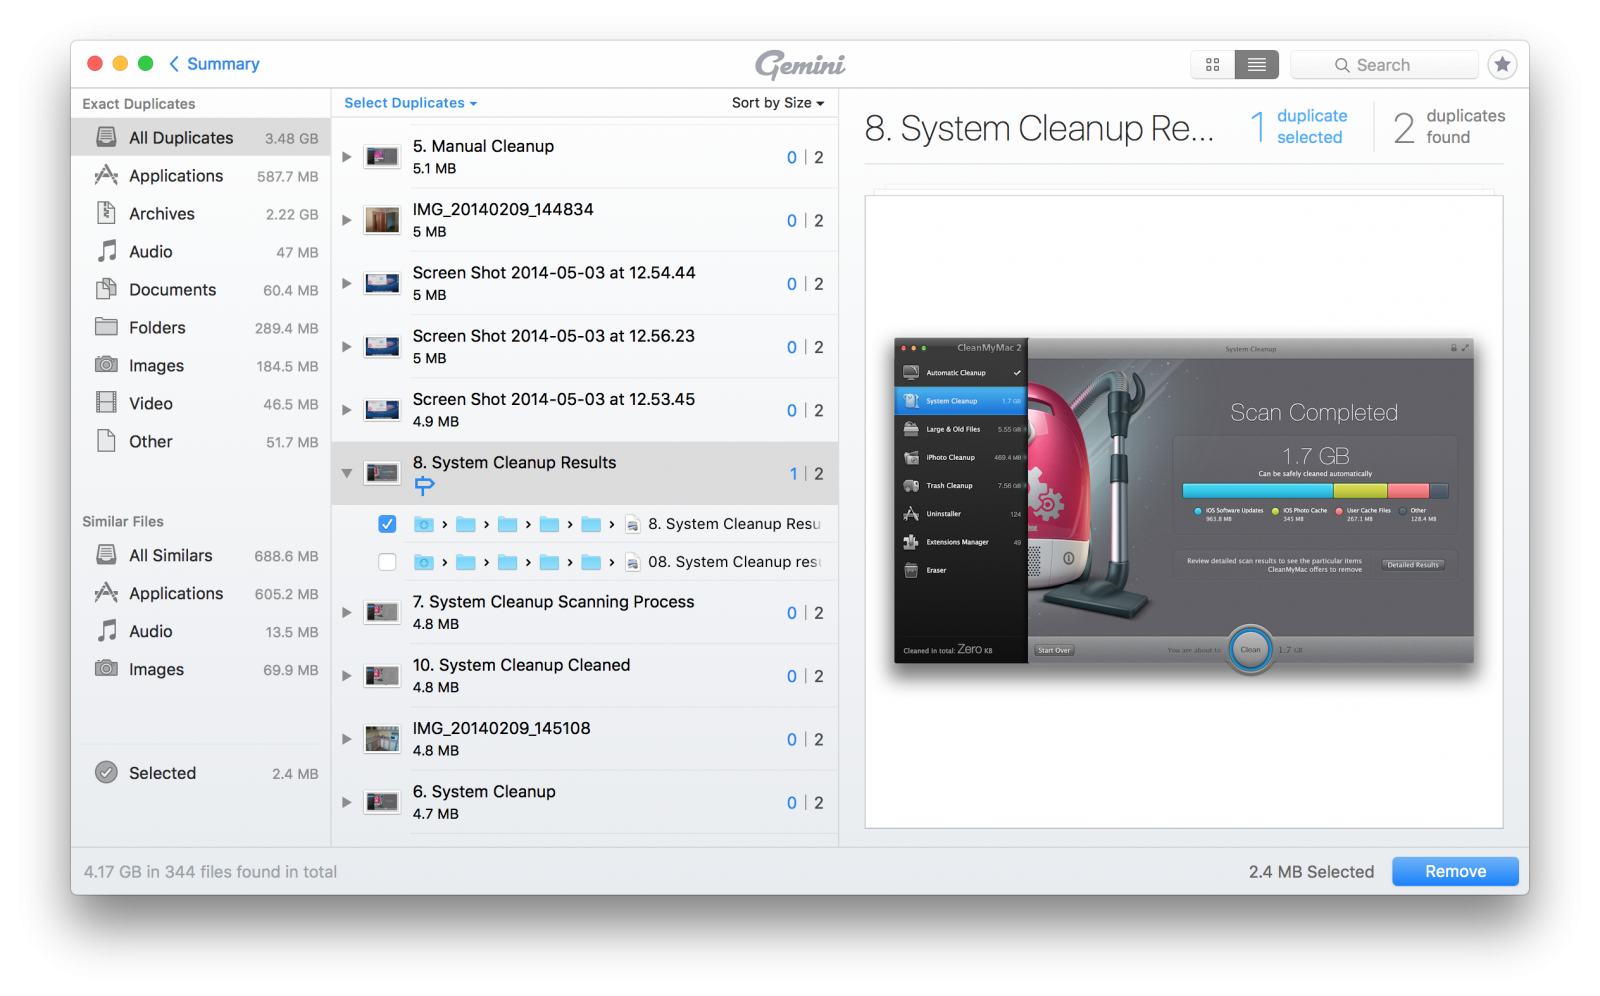1600x996 pixels.
Task: Open the Select Duplicates dropdown
Action: pos(410,103)
